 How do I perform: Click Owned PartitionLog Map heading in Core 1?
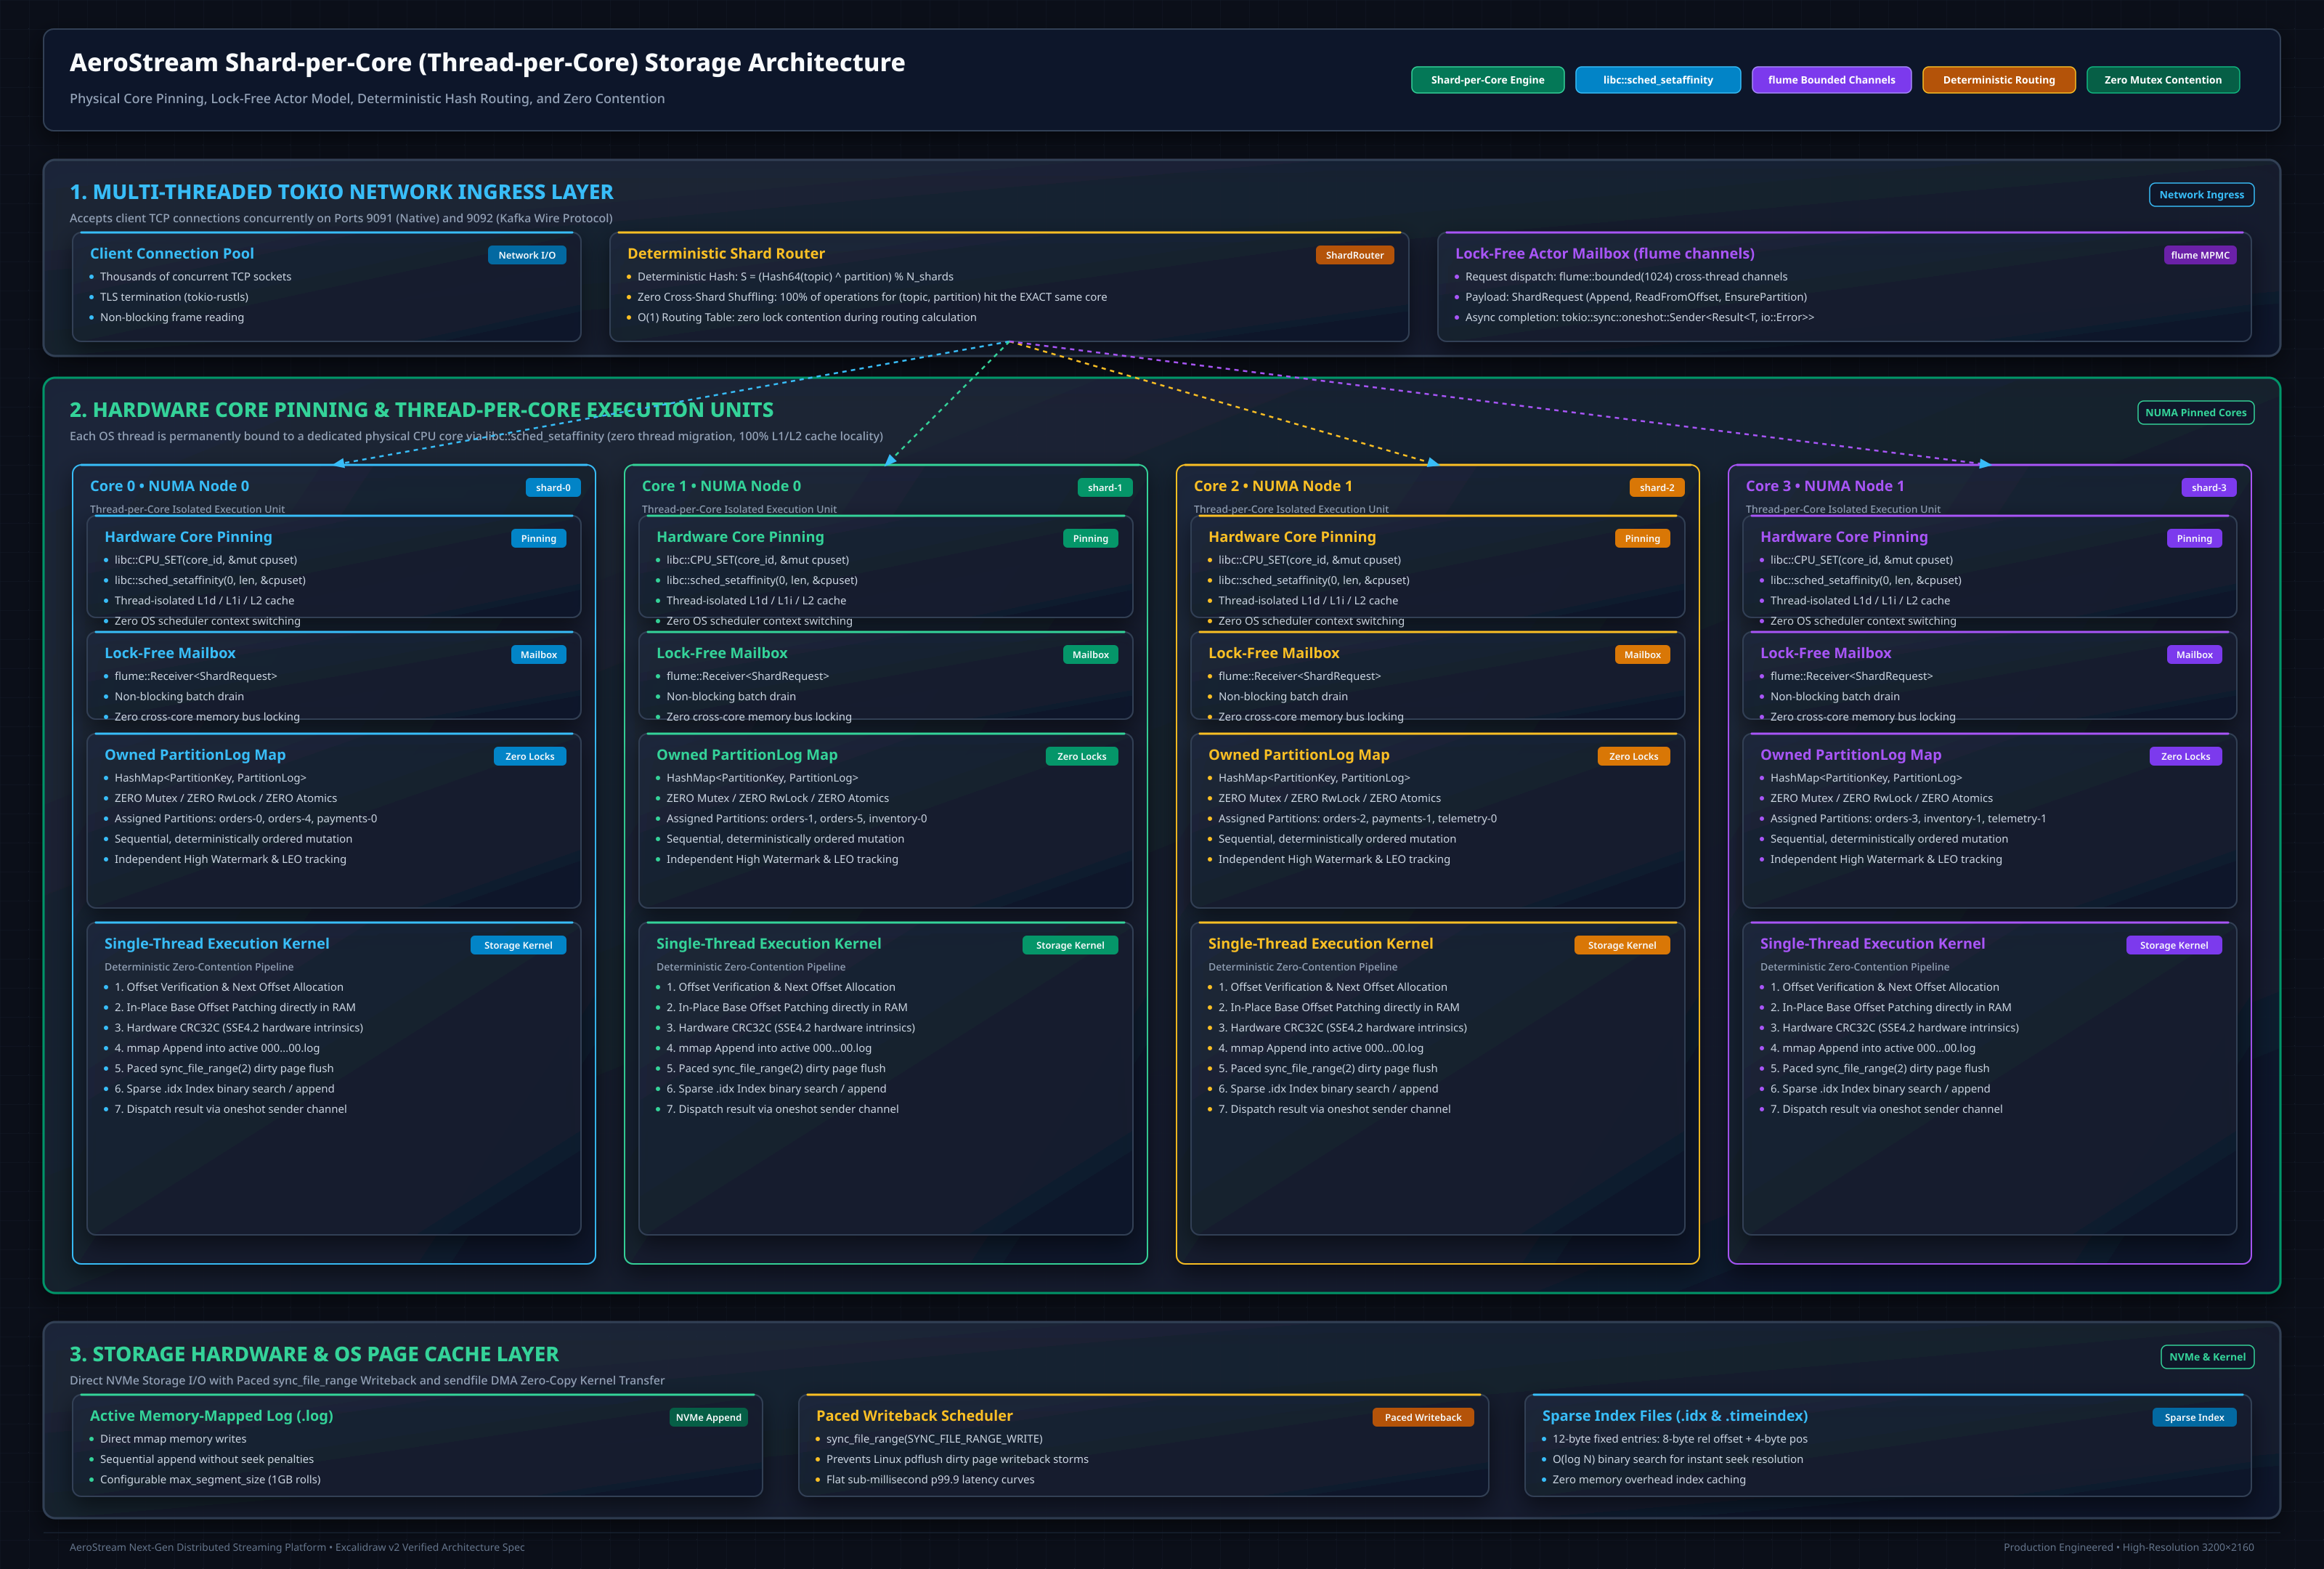pos(747,756)
